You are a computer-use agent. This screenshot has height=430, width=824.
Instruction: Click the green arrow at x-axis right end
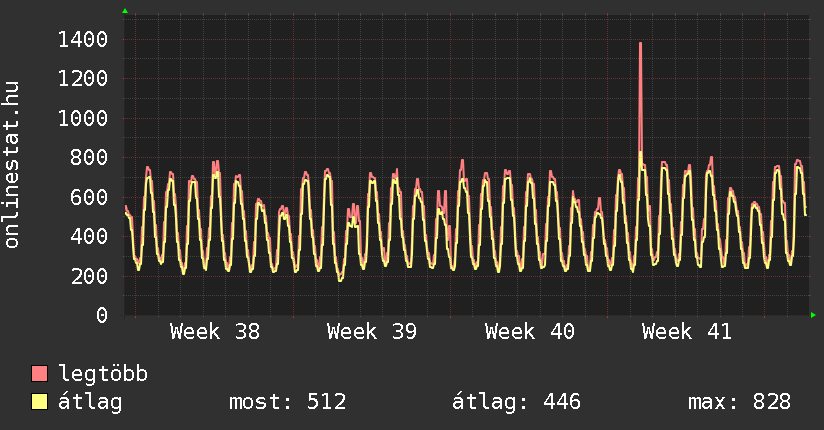click(813, 315)
